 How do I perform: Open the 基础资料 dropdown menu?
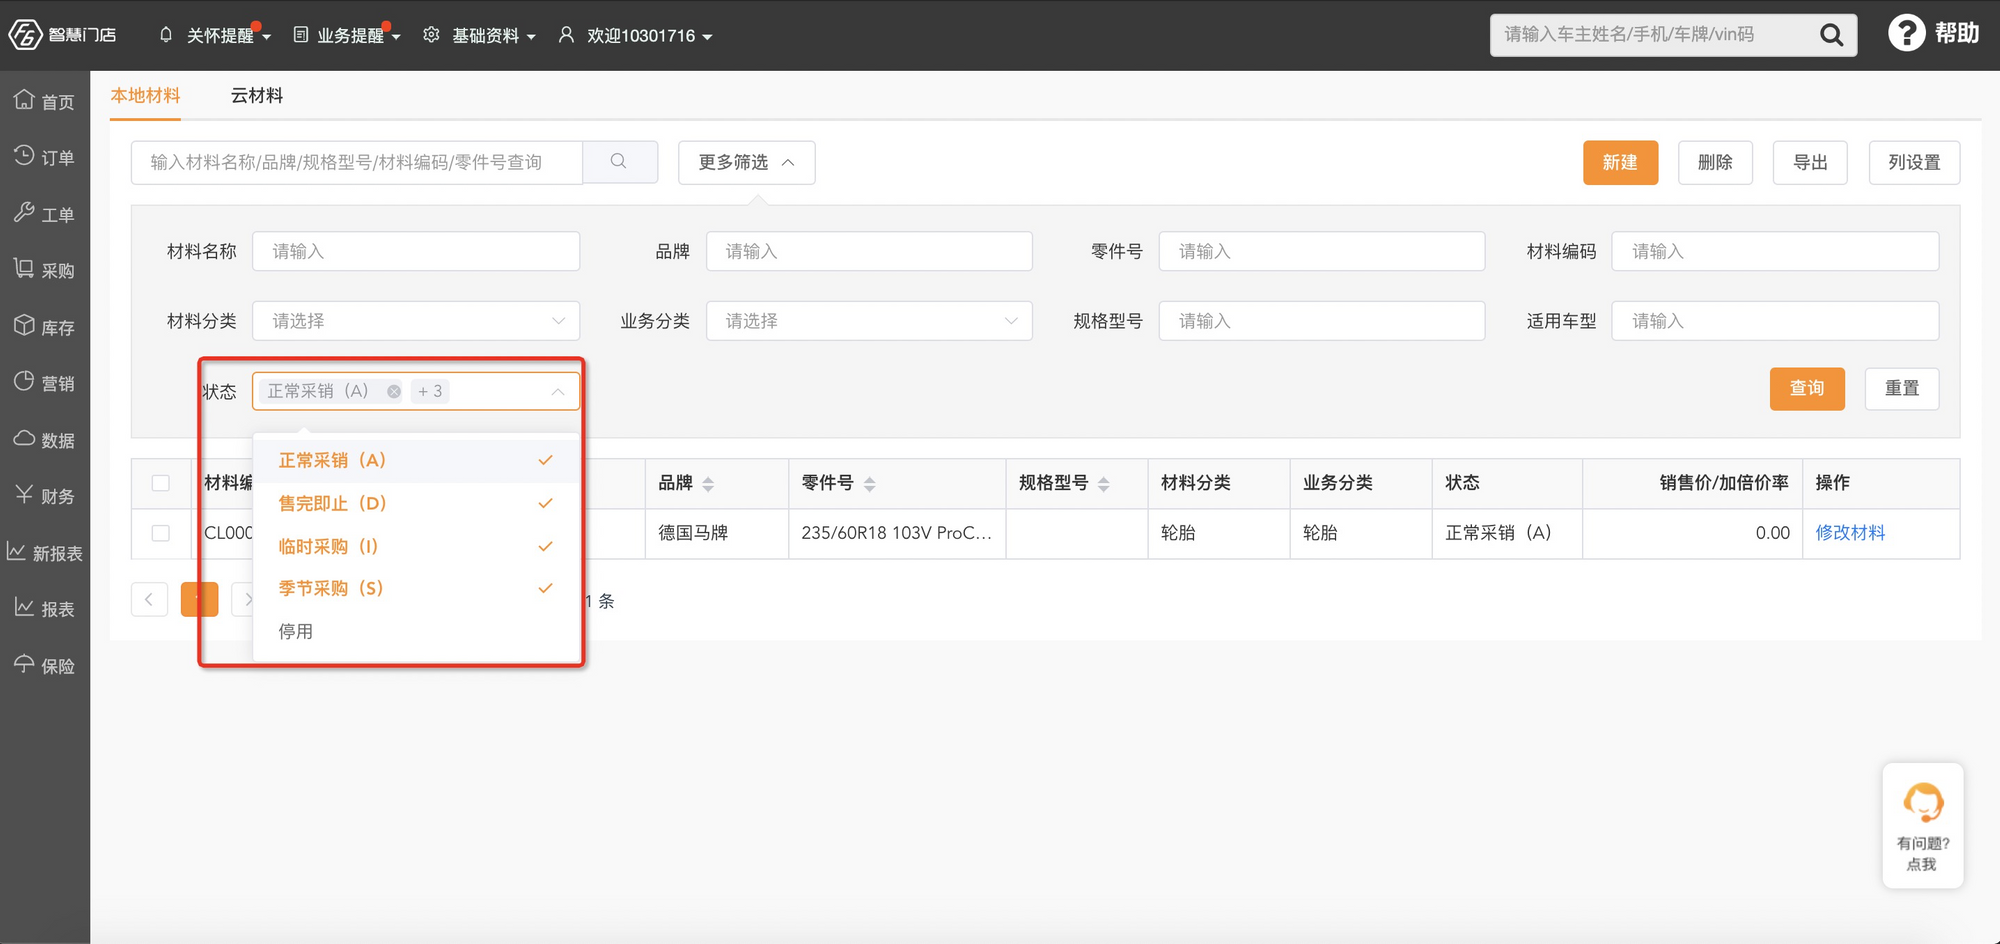tap(479, 36)
